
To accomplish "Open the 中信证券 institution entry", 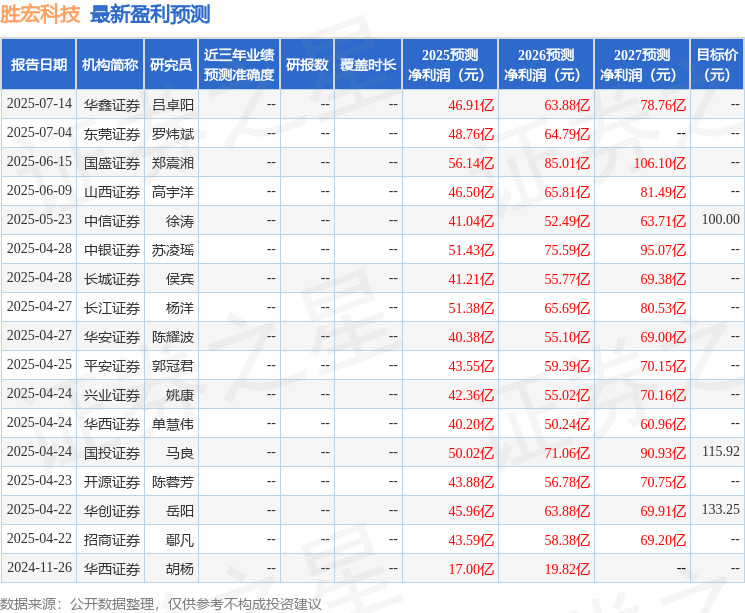I will click(111, 220).
